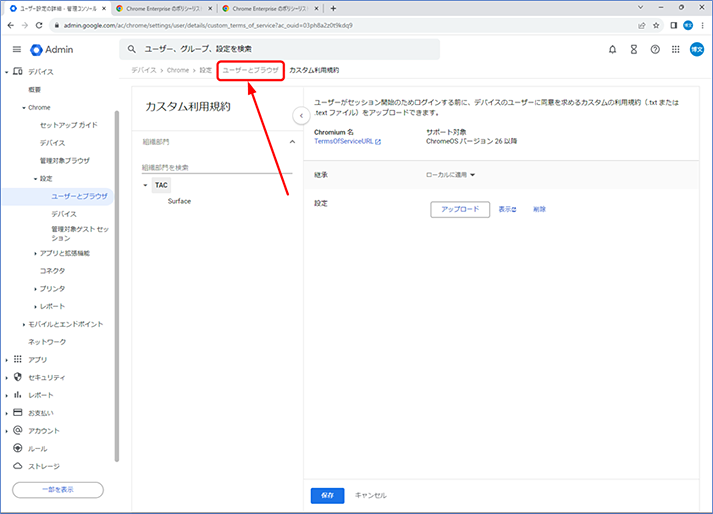Open a new browser tab
Image resolution: width=713 pixels, height=514 pixels.
[333, 8]
